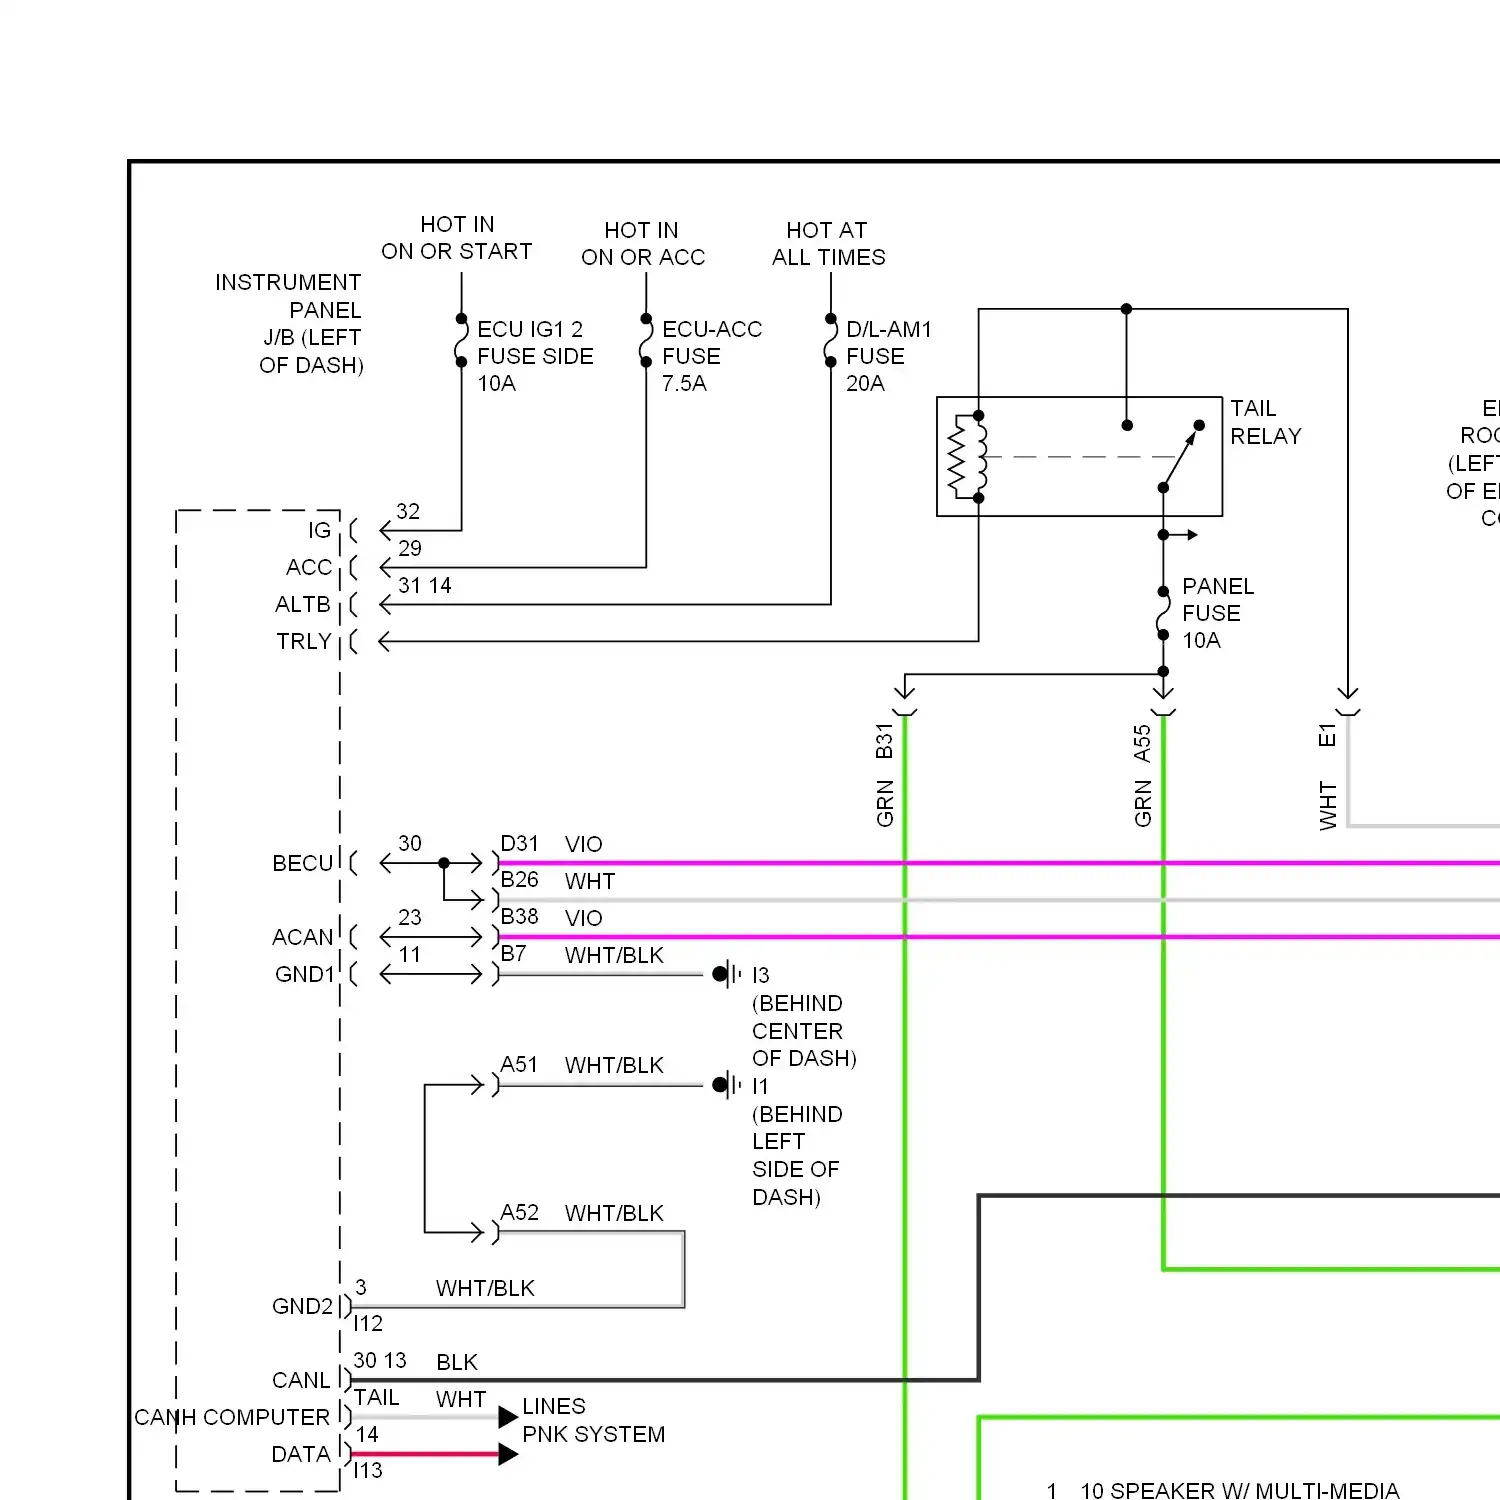Image resolution: width=1500 pixels, height=1500 pixels.
Task: Click the tail relay switch contact arm
Action: (1180, 457)
